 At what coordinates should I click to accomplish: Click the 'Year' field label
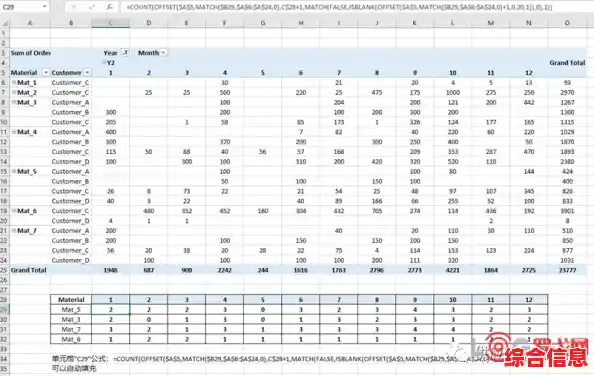click(110, 53)
